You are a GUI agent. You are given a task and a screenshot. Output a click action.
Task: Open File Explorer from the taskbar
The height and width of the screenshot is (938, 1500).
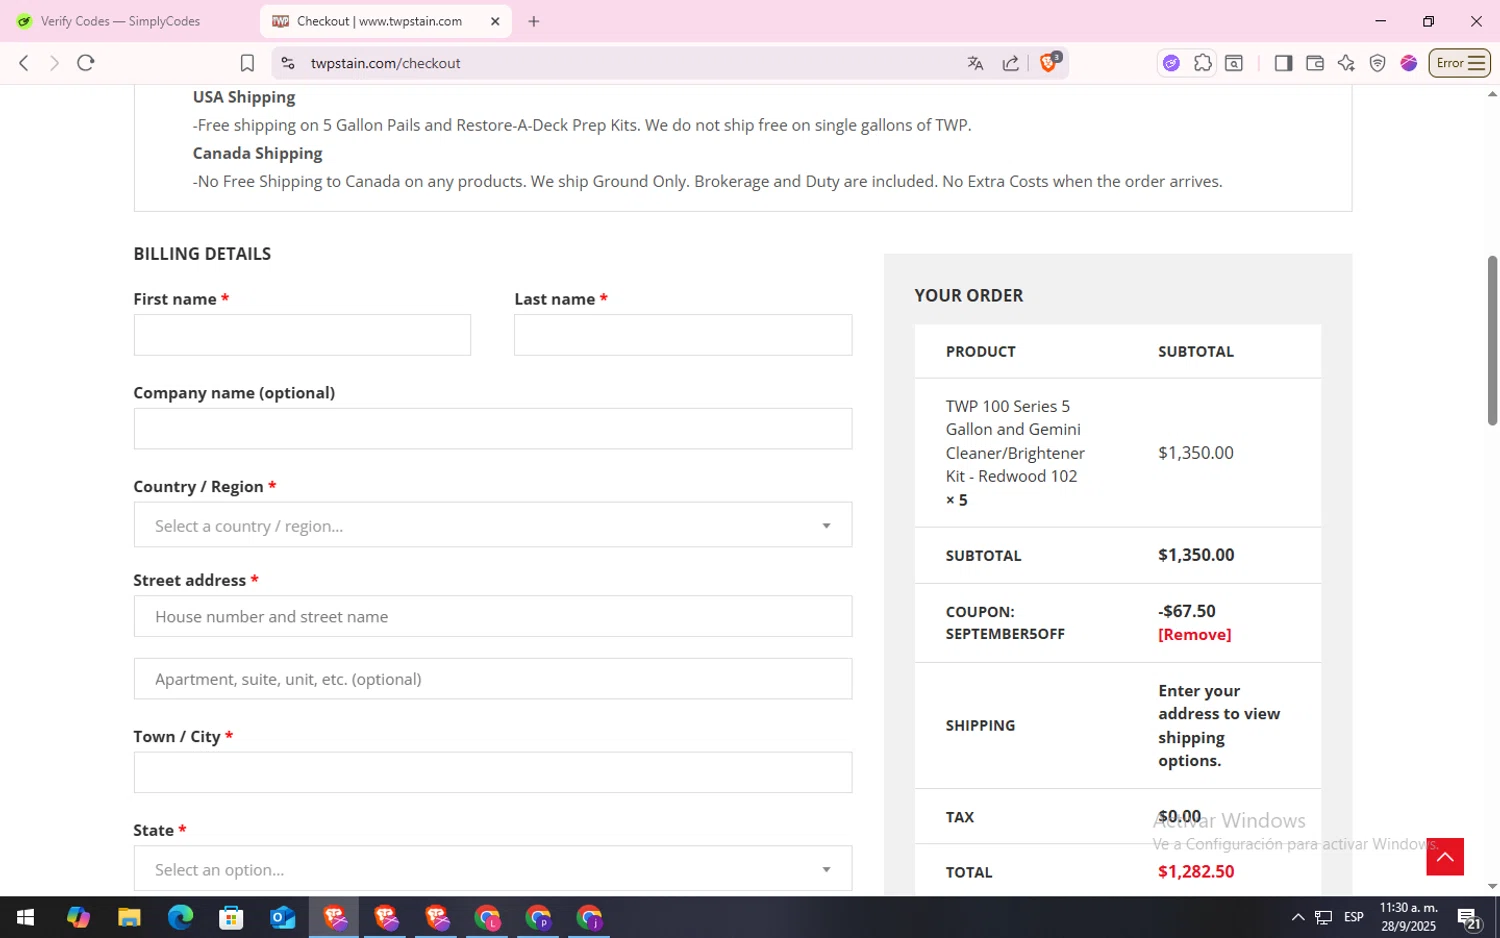pyautogui.click(x=129, y=917)
